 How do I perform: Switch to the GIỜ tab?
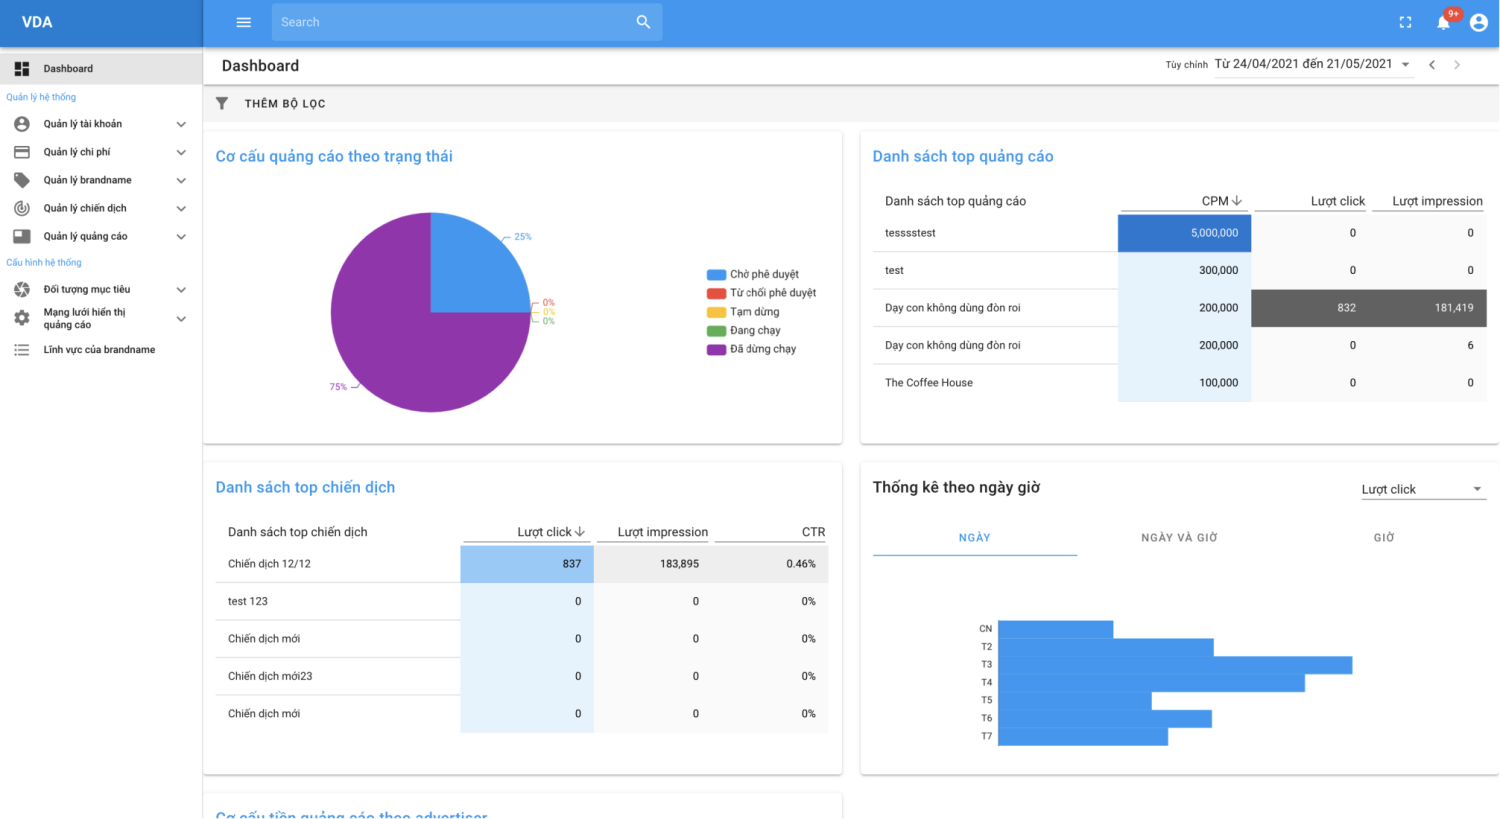(x=1384, y=538)
